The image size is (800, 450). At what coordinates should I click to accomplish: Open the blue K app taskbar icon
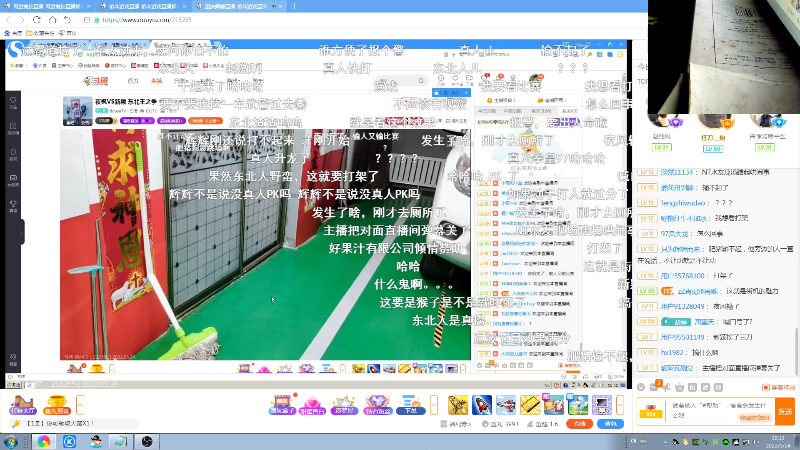coord(69,441)
